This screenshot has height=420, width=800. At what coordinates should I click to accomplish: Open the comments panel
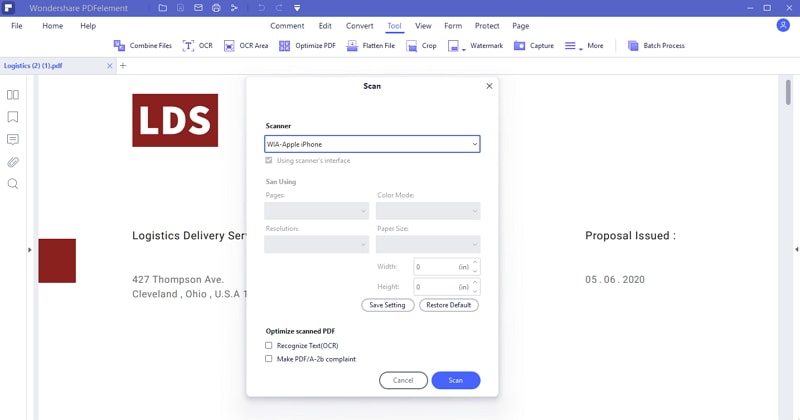[x=13, y=139]
